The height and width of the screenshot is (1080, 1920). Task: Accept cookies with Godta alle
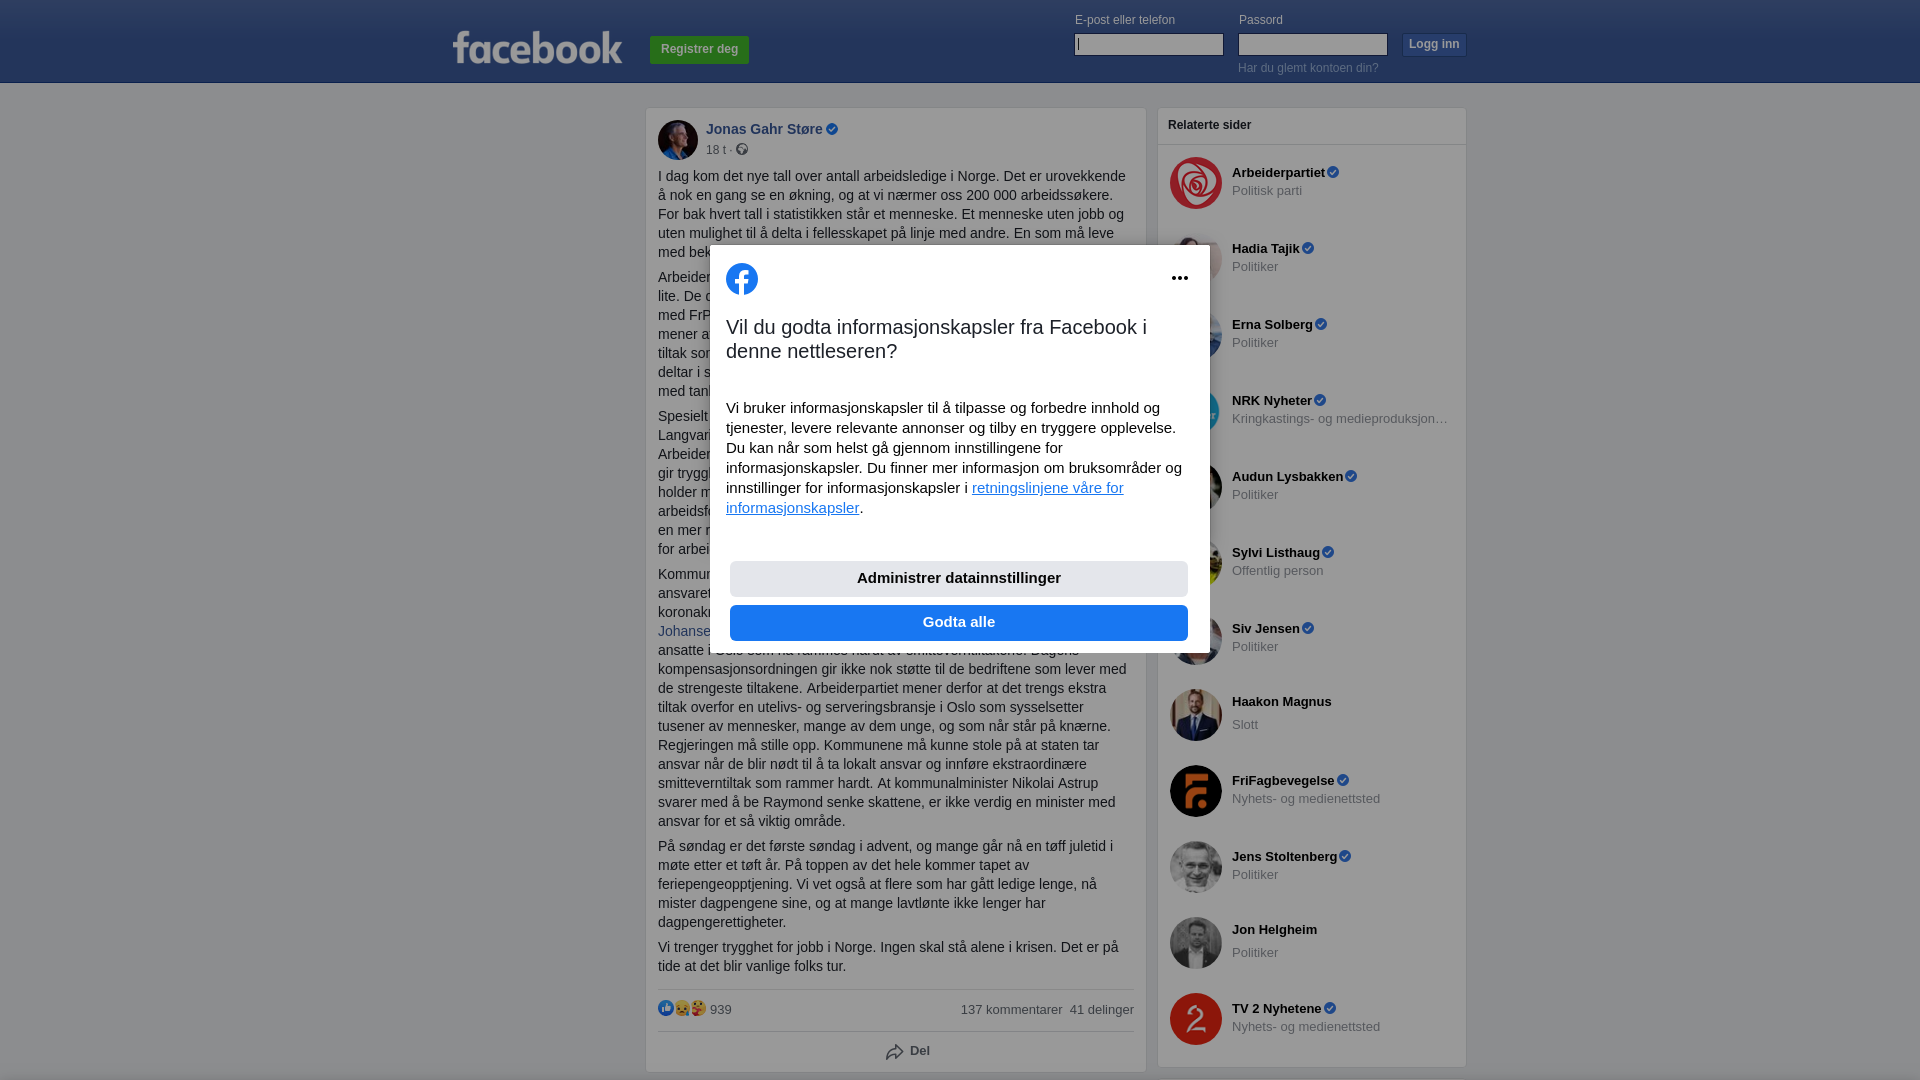click(x=959, y=623)
